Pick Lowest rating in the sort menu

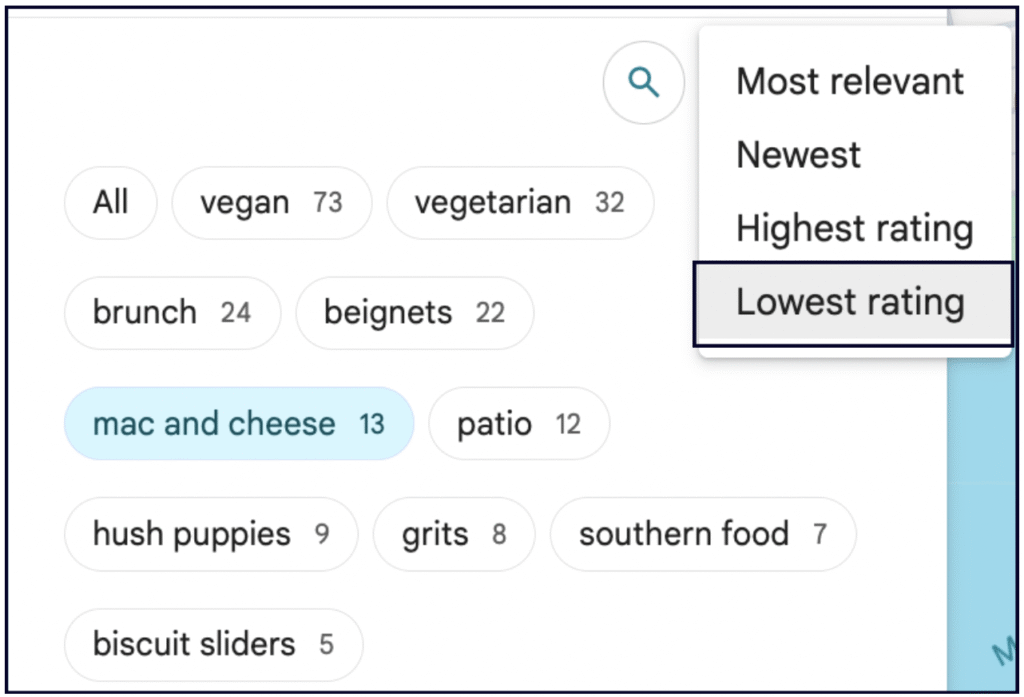click(851, 302)
